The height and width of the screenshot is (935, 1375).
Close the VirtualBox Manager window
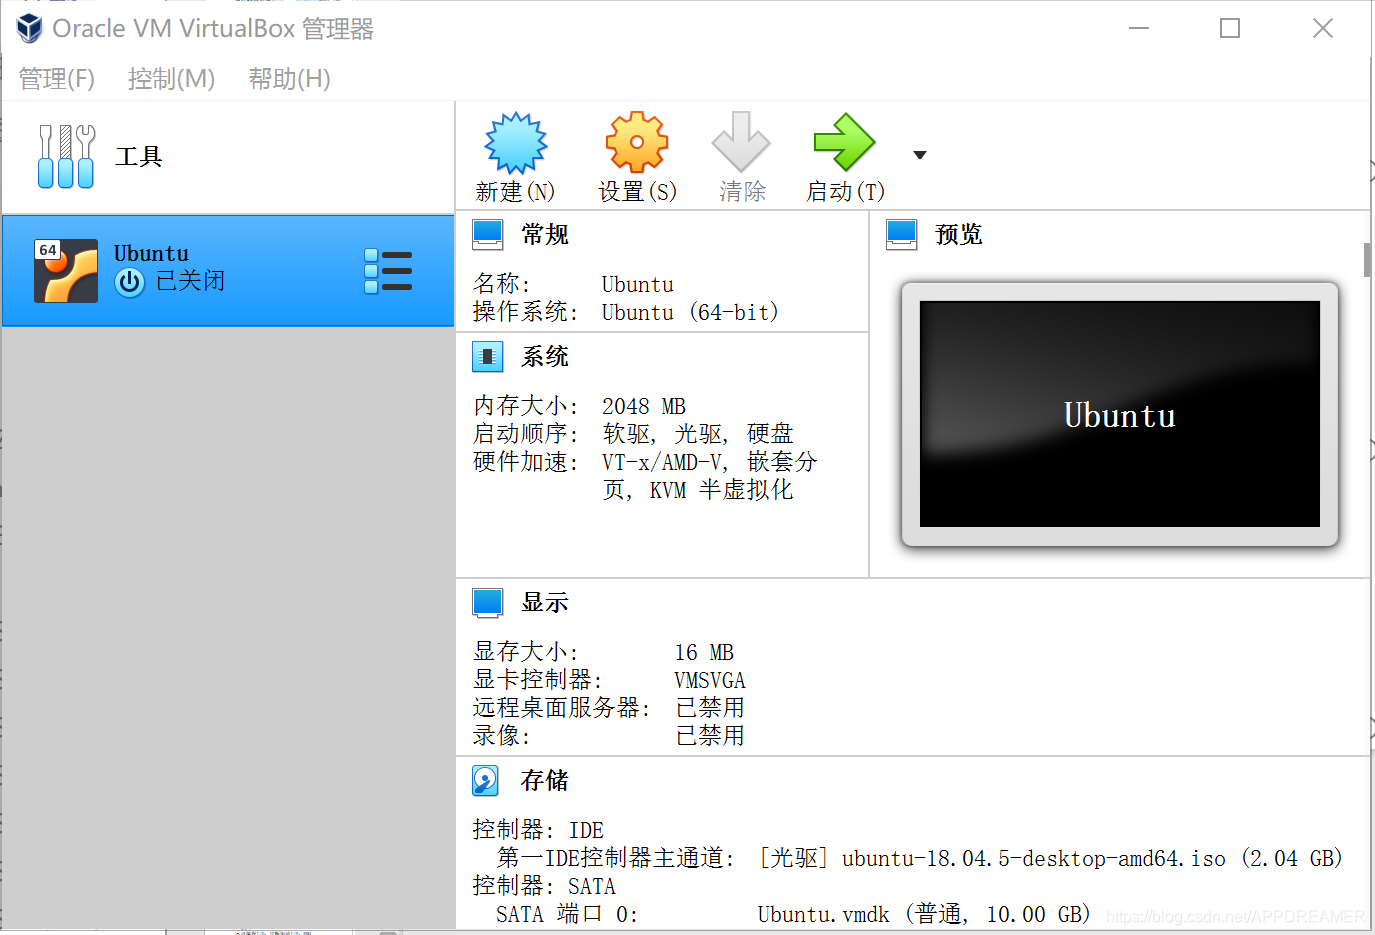(x=1323, y=28)
